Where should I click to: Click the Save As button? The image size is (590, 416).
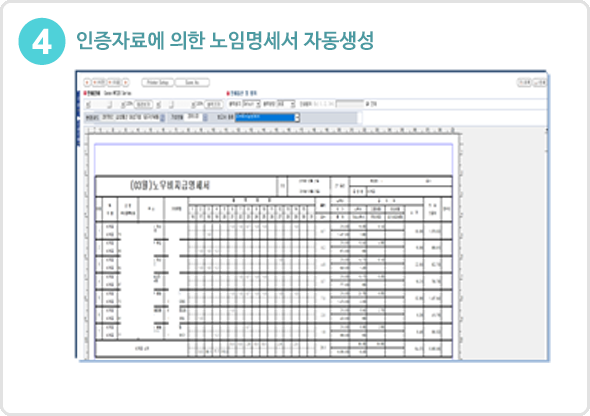click(x=192, y=82)
